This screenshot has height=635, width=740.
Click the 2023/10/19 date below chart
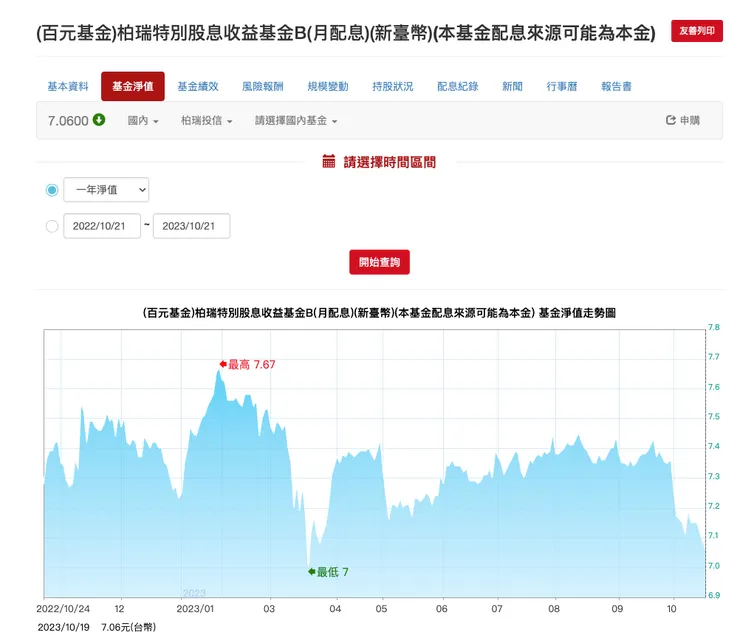(63, 627)
